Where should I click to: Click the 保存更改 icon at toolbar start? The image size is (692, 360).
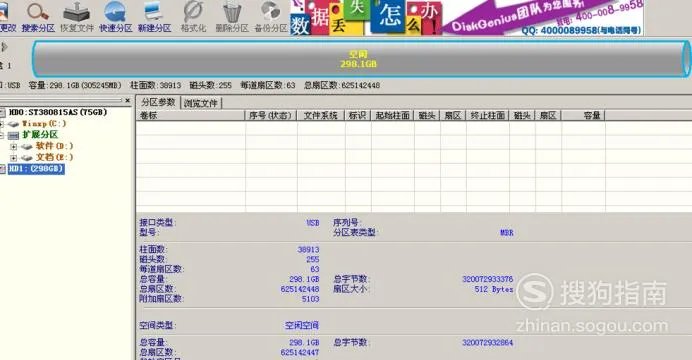click(5, 12)
